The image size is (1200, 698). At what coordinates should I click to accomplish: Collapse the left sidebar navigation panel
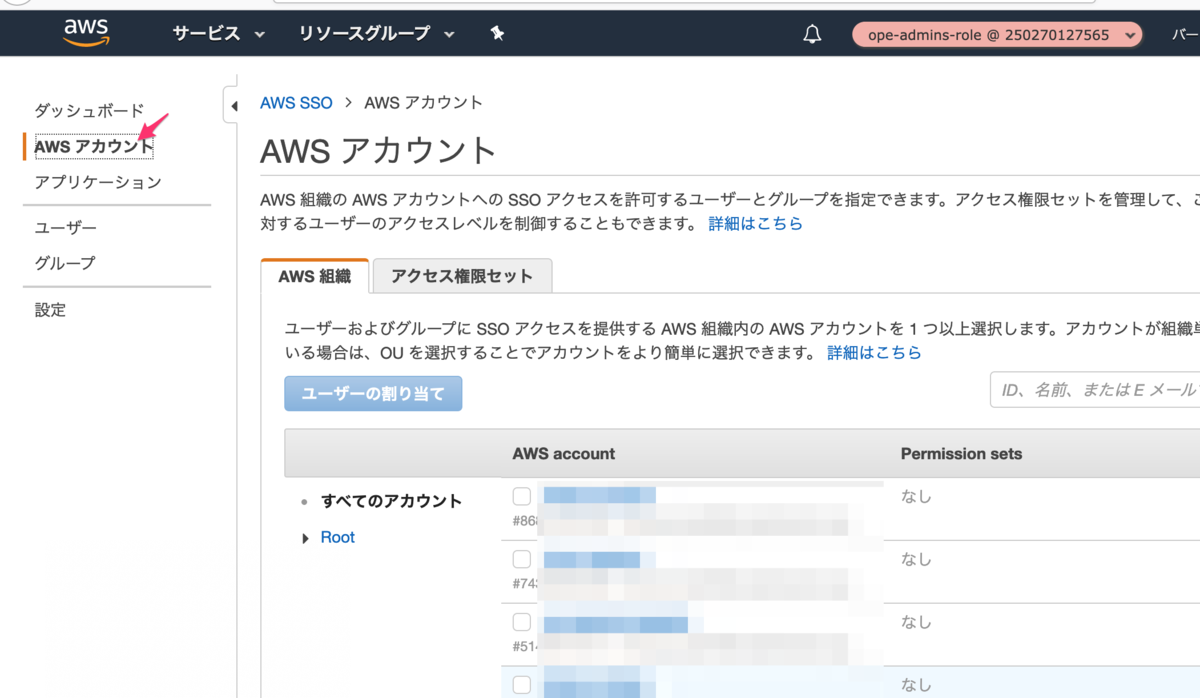tap(232, 106)
